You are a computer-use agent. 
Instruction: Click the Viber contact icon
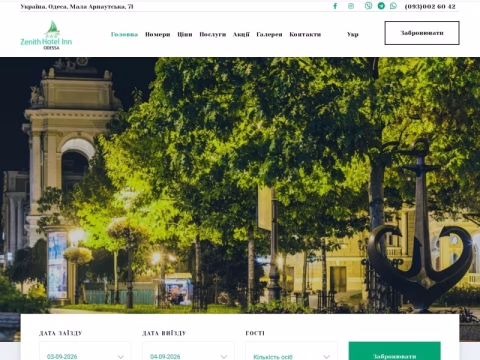368,6
